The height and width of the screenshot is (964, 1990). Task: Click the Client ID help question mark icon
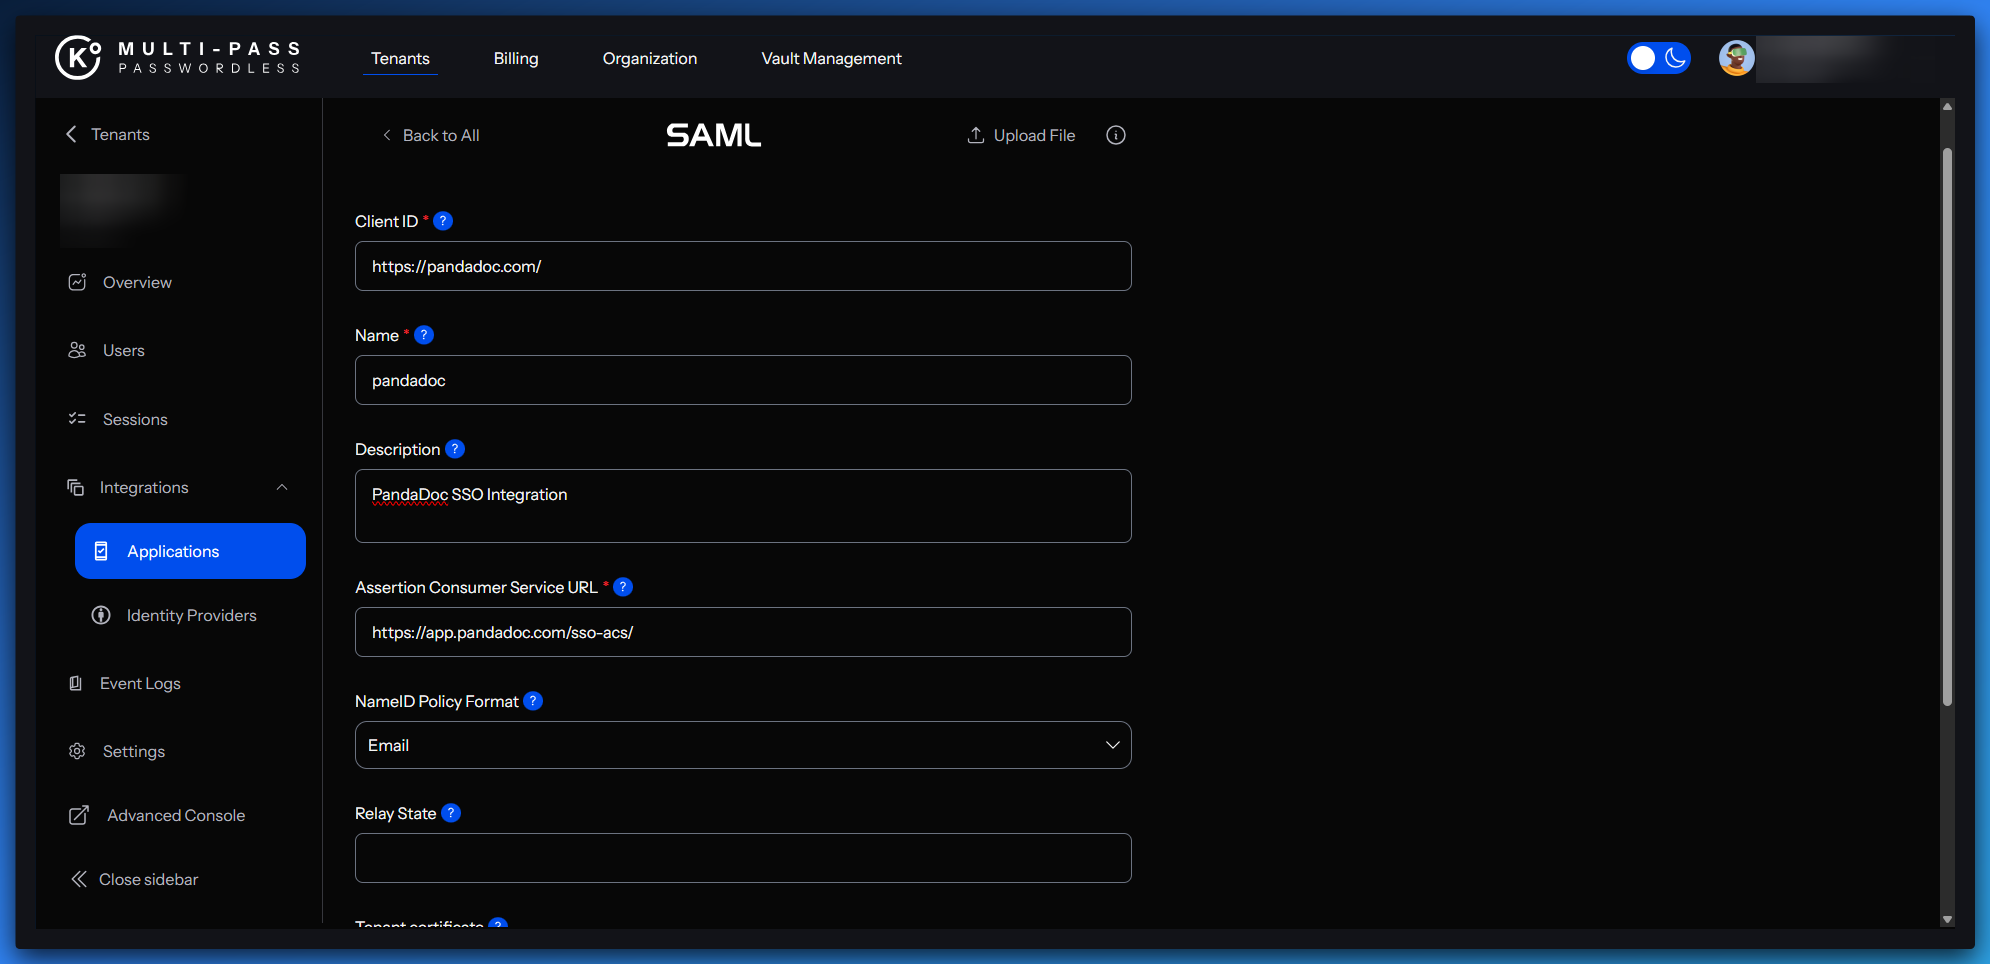(x=443, y=221)
